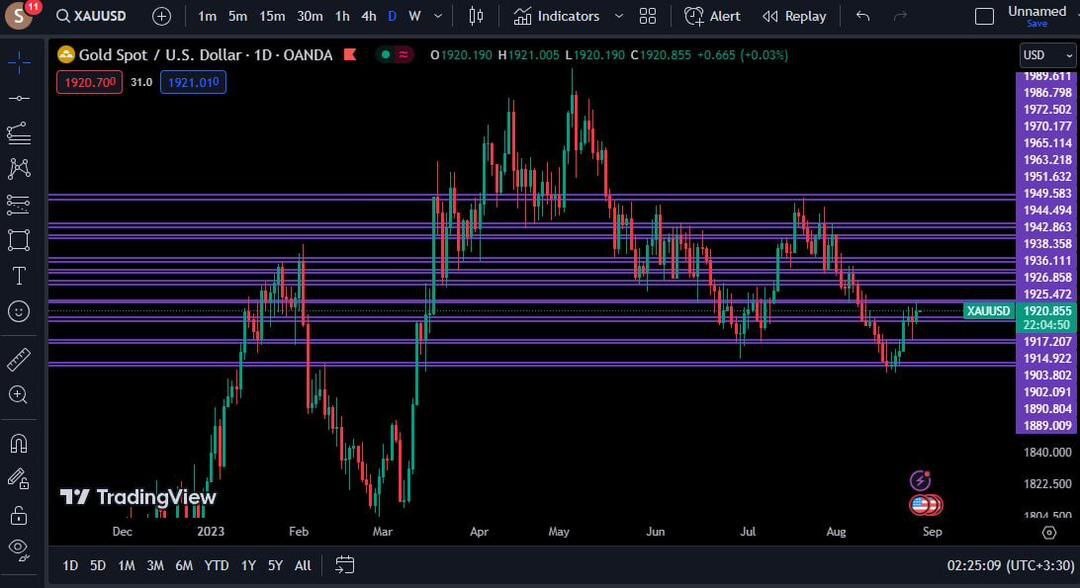Click the XAUUSD price label on axis

(988, 311)
